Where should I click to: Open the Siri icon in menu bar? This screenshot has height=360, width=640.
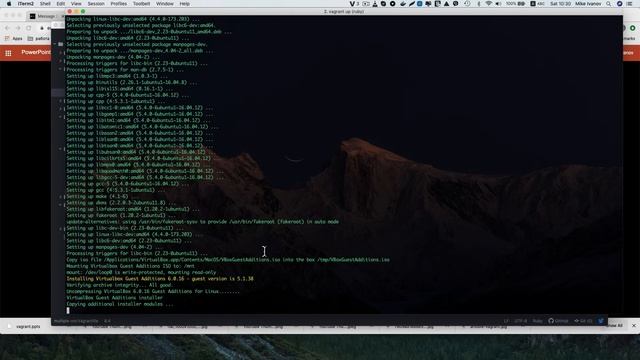620,4
